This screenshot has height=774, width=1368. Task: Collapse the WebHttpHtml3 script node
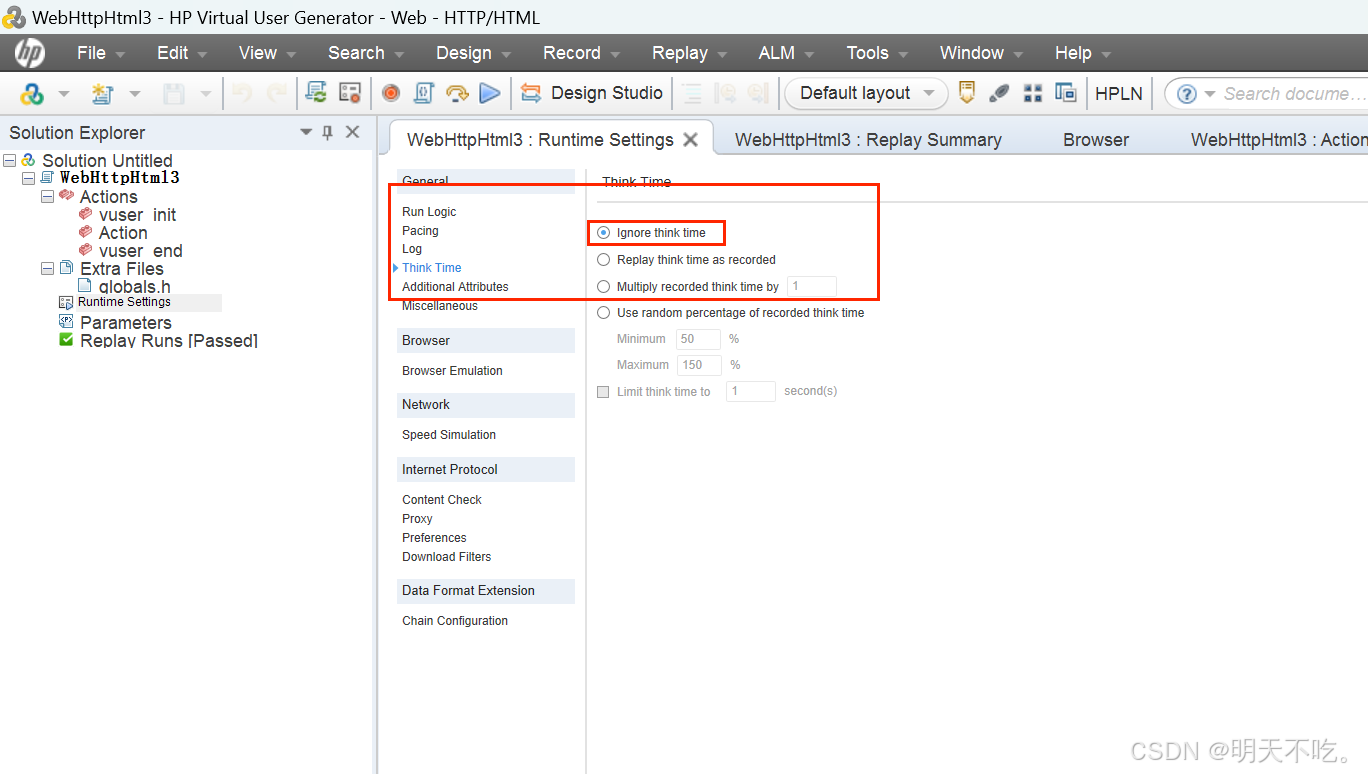[x=28, y=178]
